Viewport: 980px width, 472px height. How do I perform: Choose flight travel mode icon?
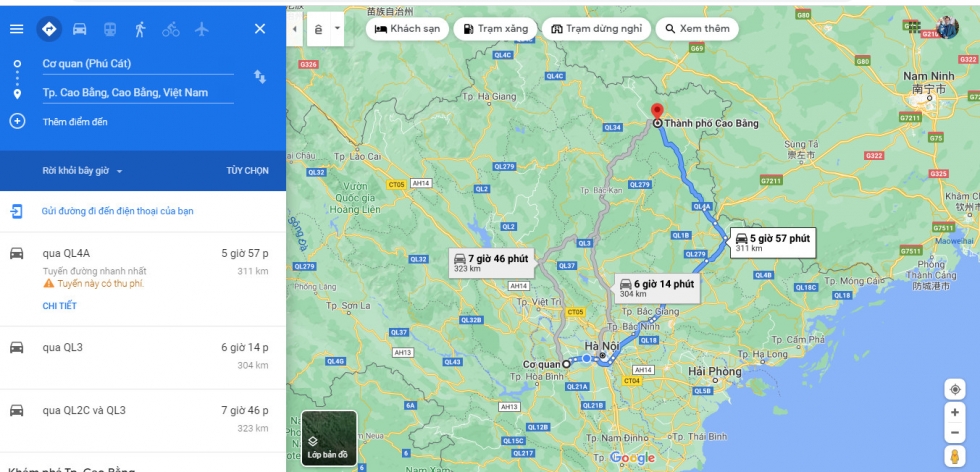point(201,29)
